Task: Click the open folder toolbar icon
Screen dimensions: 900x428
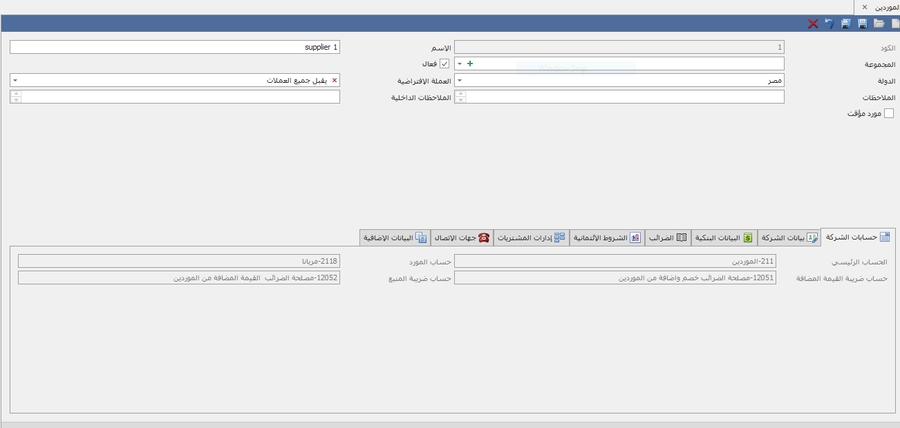Action: (878, 23)
